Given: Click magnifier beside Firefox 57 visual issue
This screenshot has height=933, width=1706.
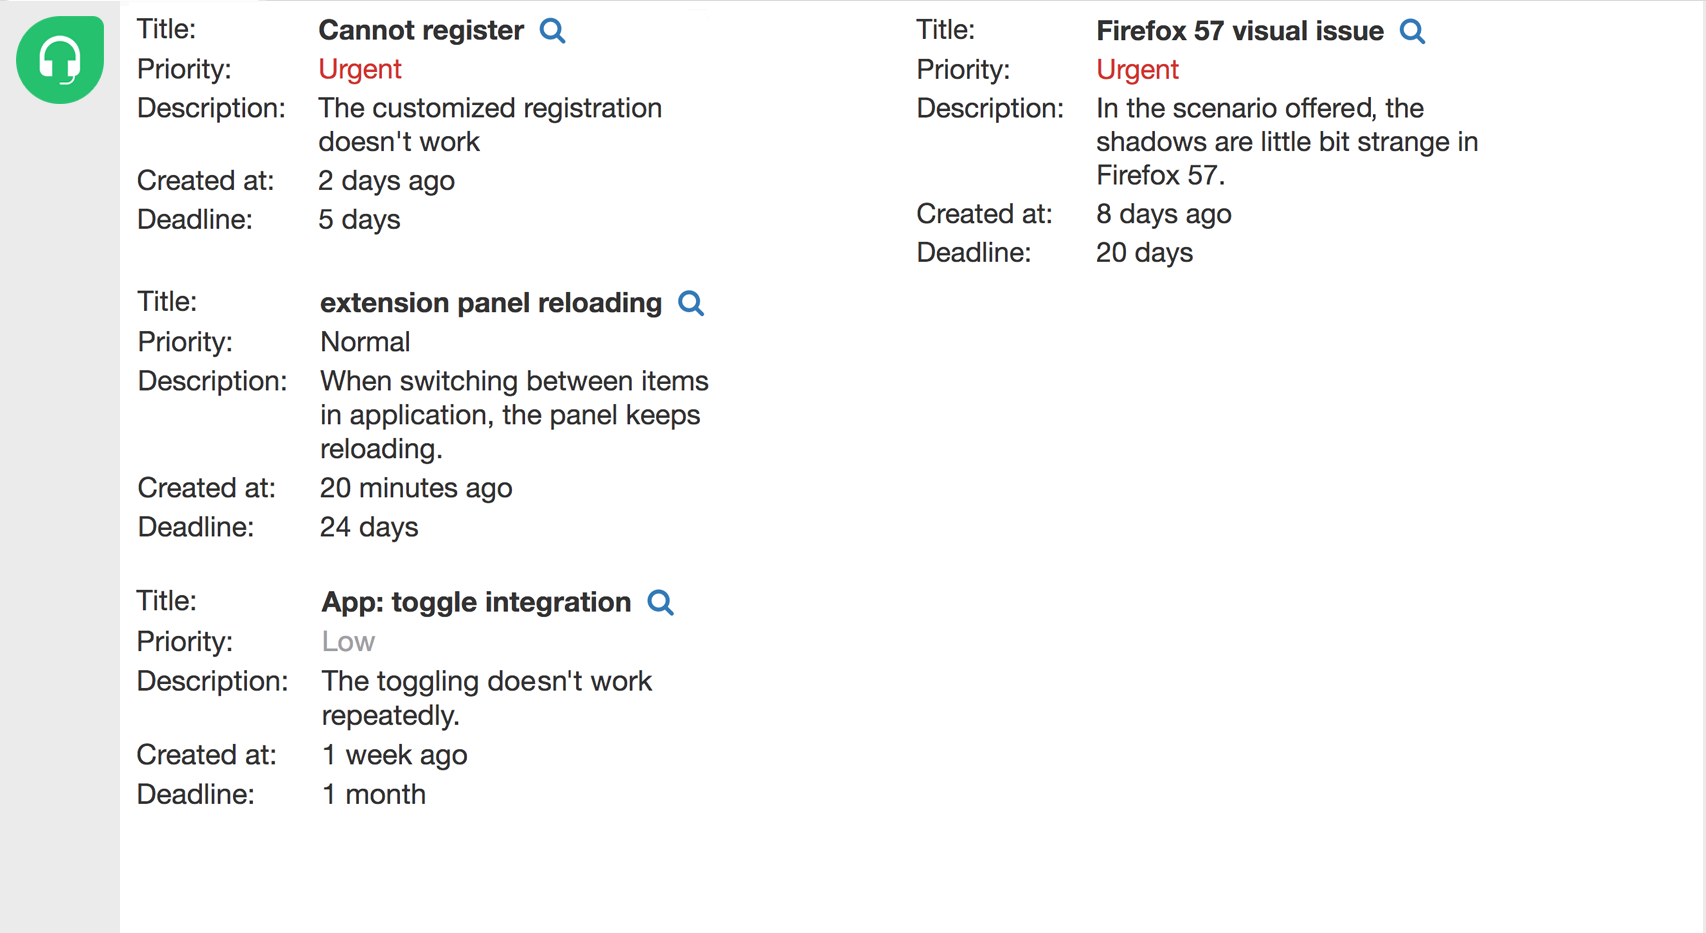Looking at the screenshot, I should point(1412,32).
